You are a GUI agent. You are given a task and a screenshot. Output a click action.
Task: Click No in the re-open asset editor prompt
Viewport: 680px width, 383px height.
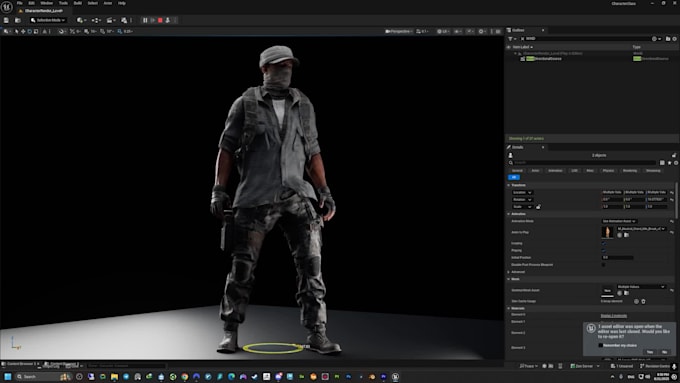(664, 352)
